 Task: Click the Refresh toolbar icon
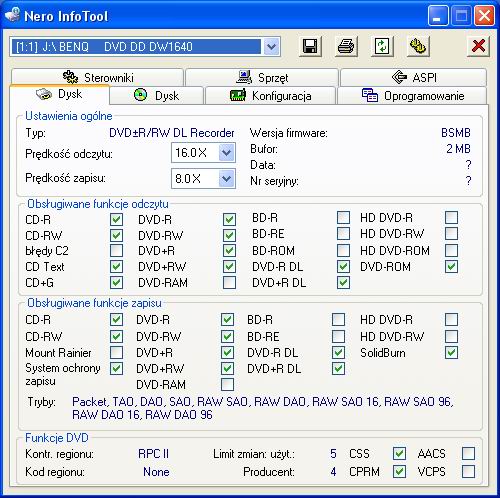pos(382,46)
